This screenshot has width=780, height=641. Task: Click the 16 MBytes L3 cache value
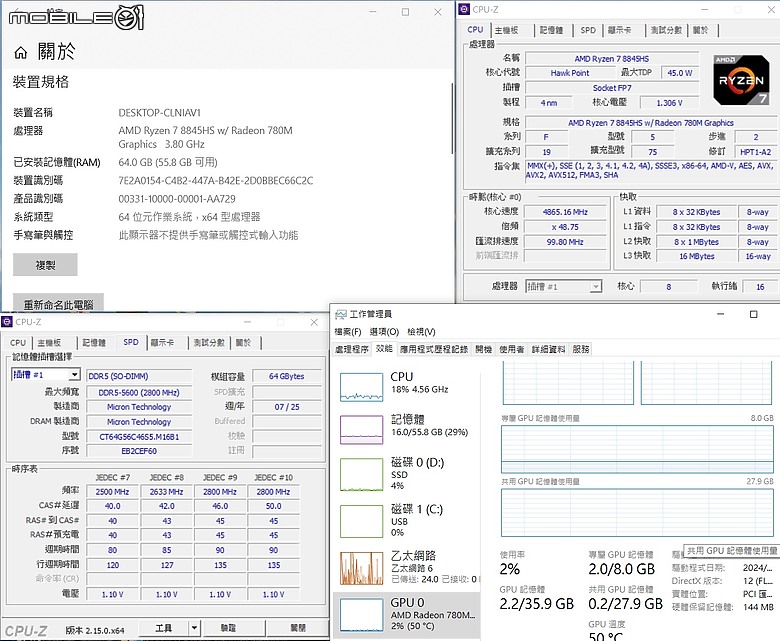[x=697, y=256]
